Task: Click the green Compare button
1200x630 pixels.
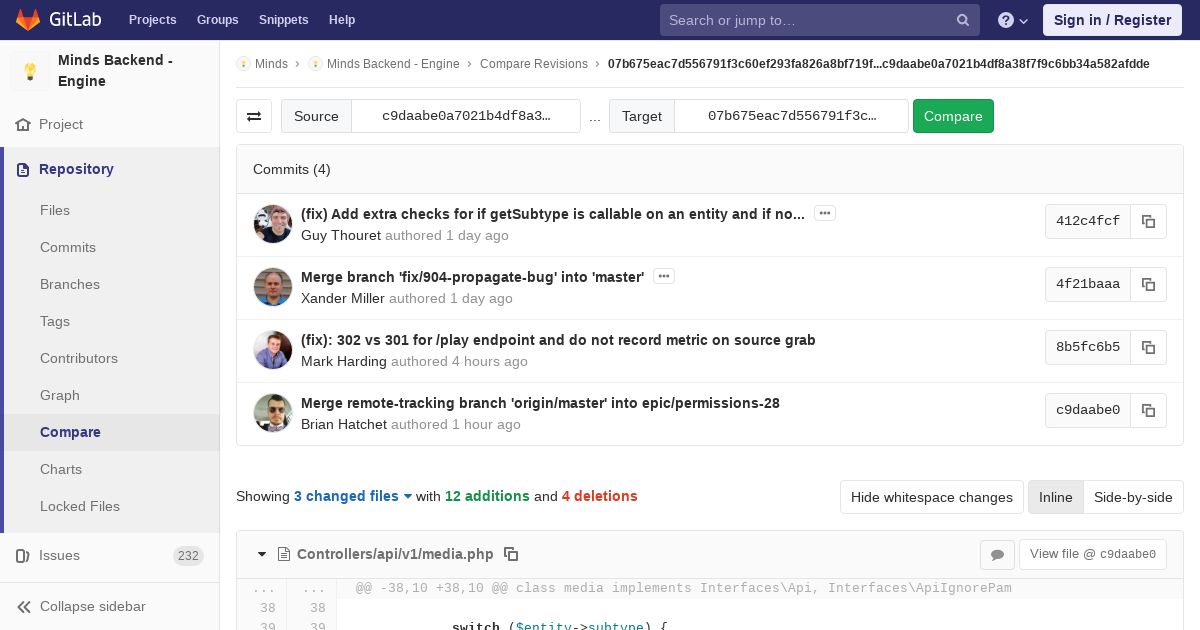Action: (x=953, y=116)
